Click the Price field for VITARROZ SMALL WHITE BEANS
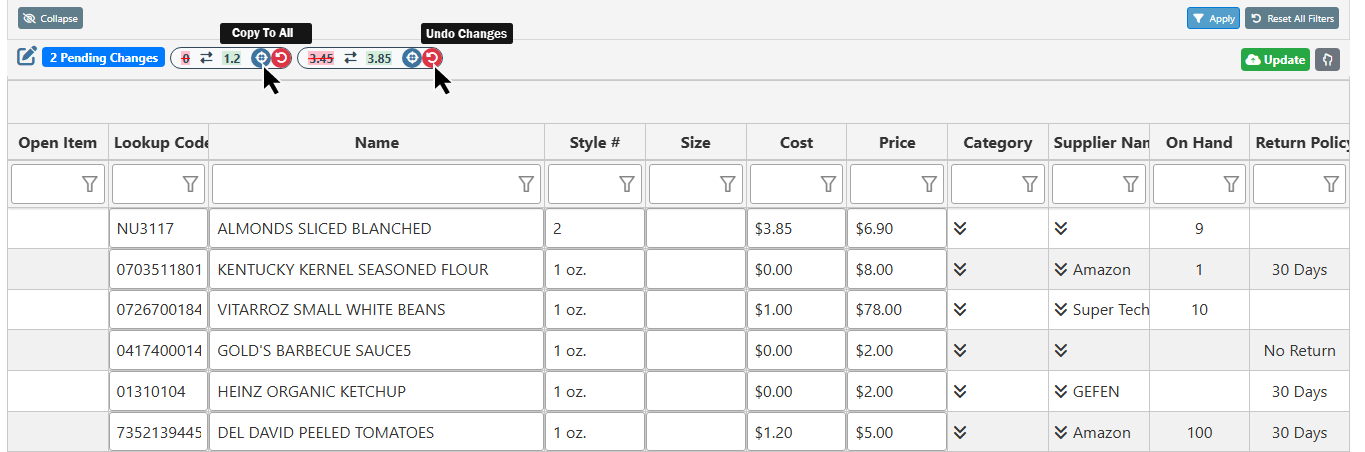 (896, 310)
